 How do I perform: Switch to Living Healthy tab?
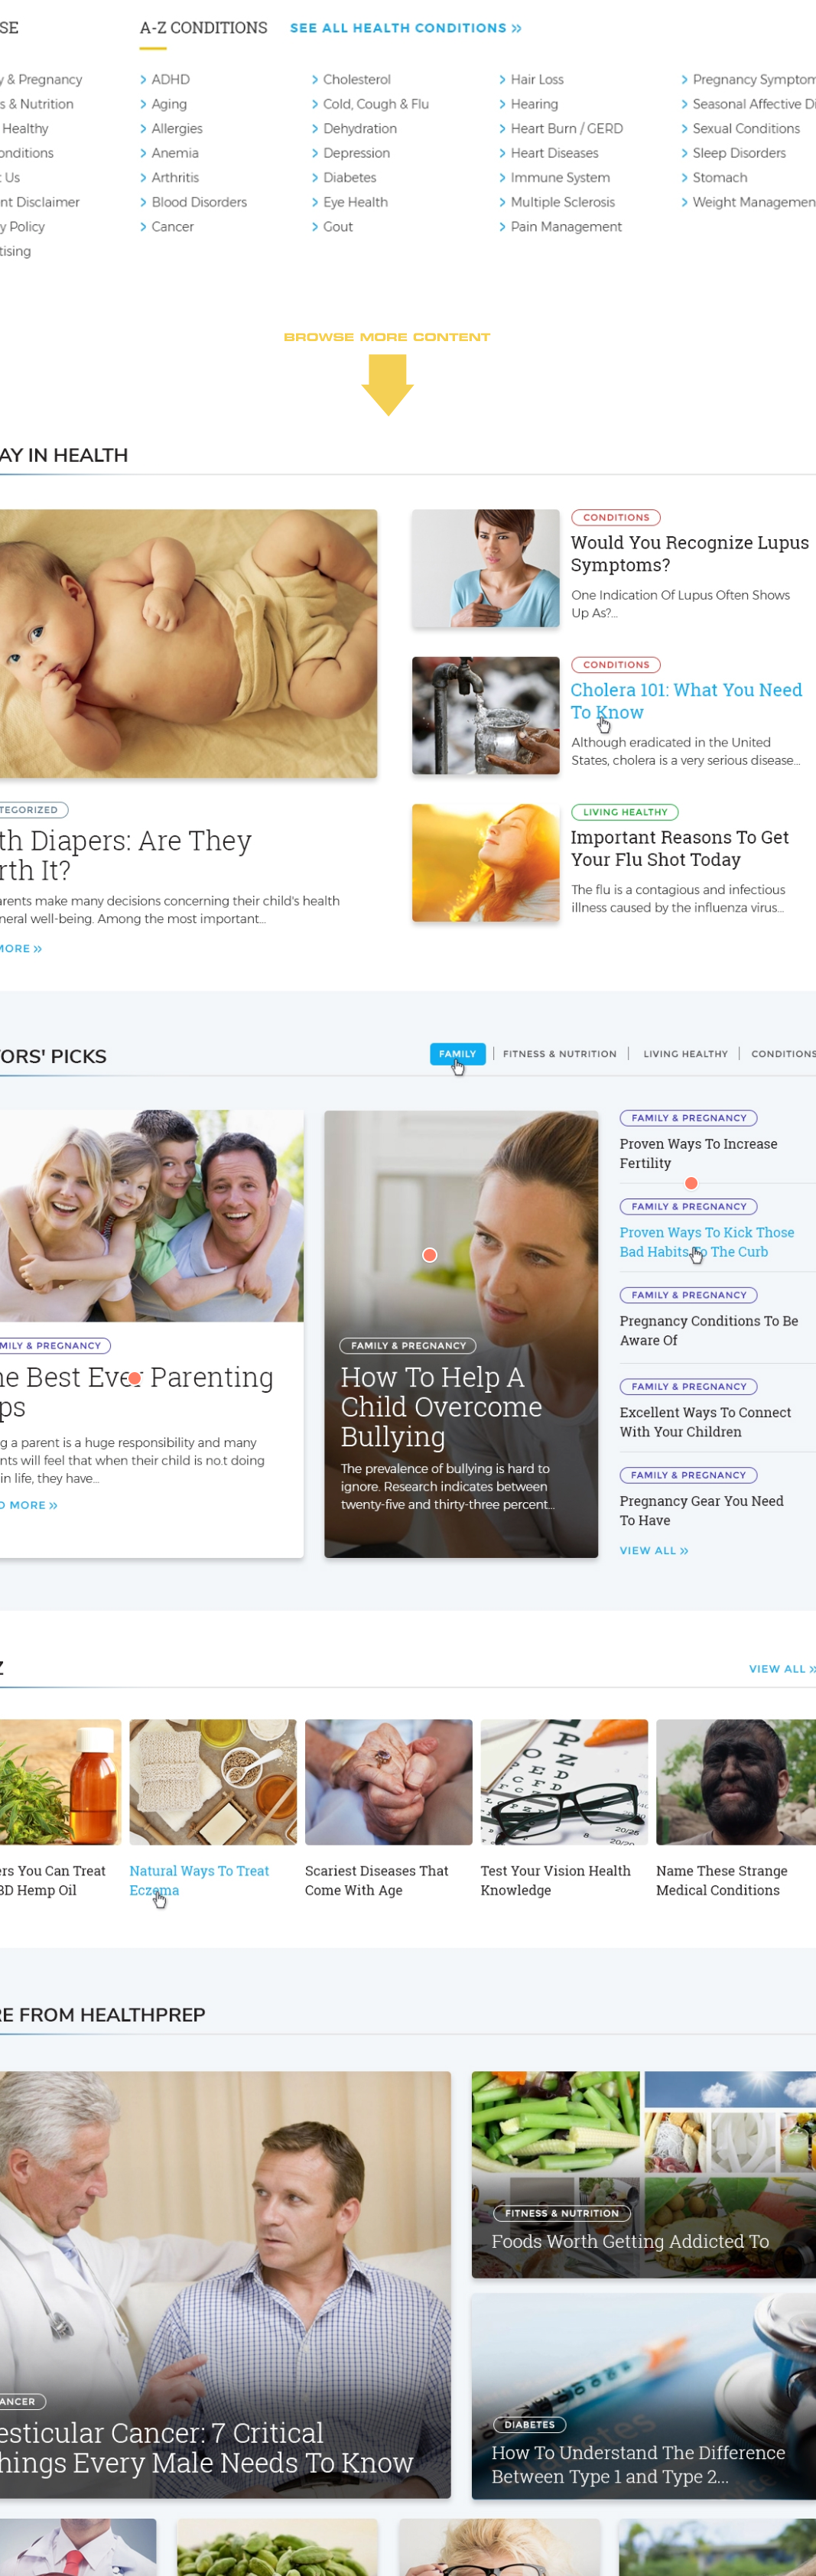(685, 1054)
